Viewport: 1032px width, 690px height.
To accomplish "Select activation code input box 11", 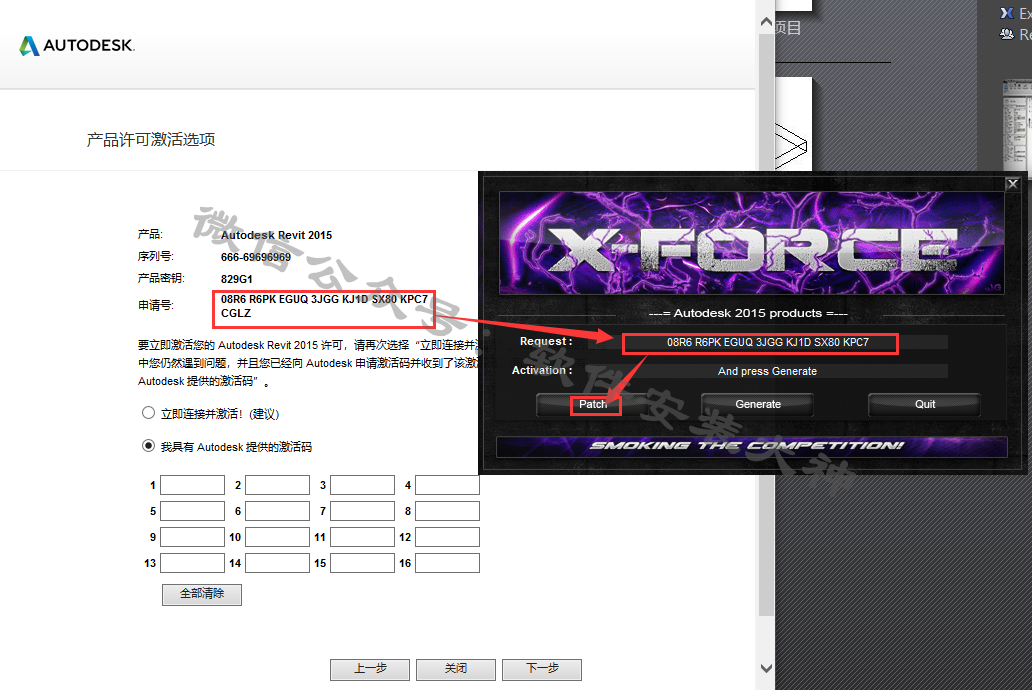I will 362,537.
